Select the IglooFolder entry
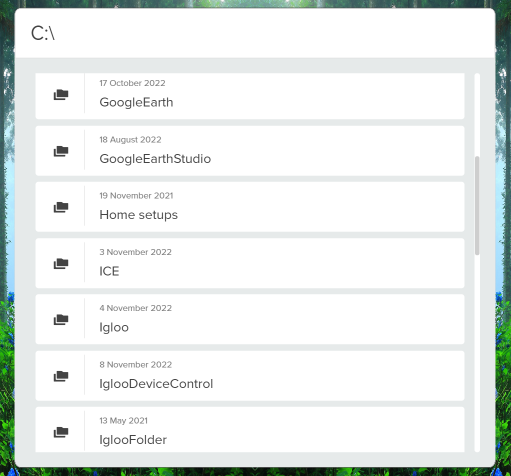The width and height of the screenshot is (511, 476). click(250, 429)
